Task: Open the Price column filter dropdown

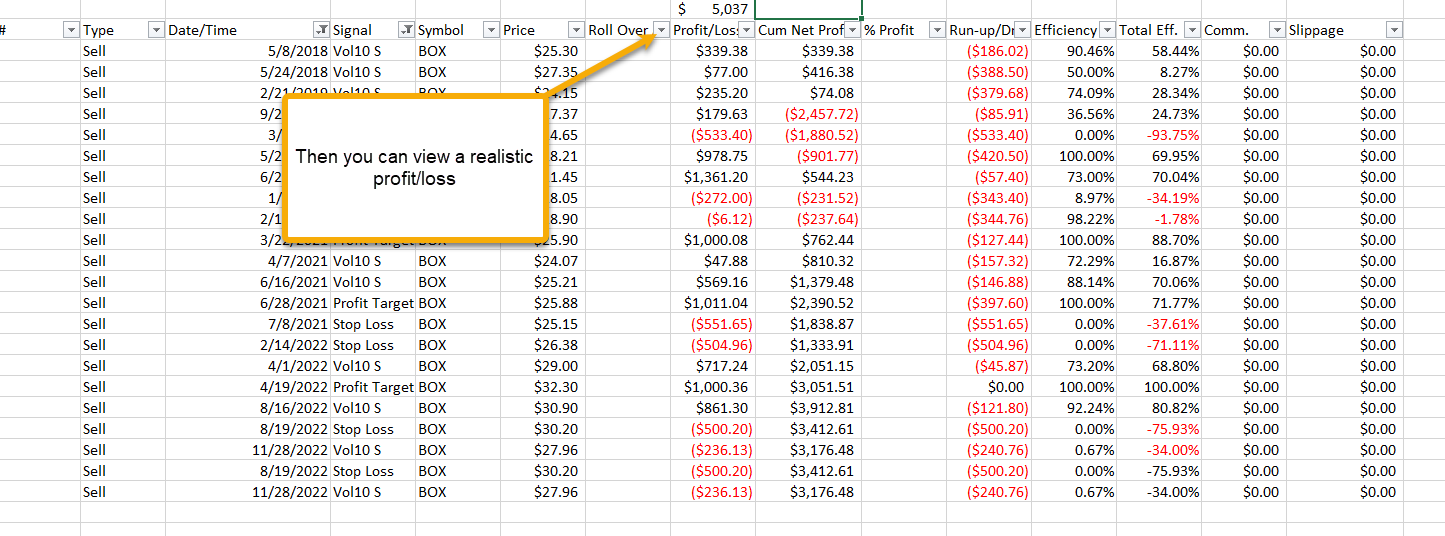Action: click(x=576, y=30)
